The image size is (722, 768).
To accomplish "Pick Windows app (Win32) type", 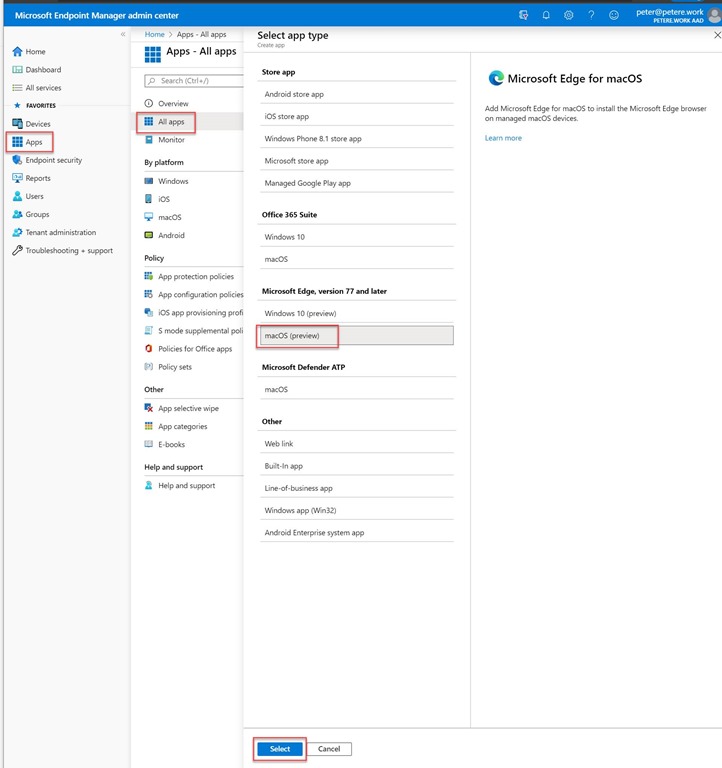I will coord(300,510).
